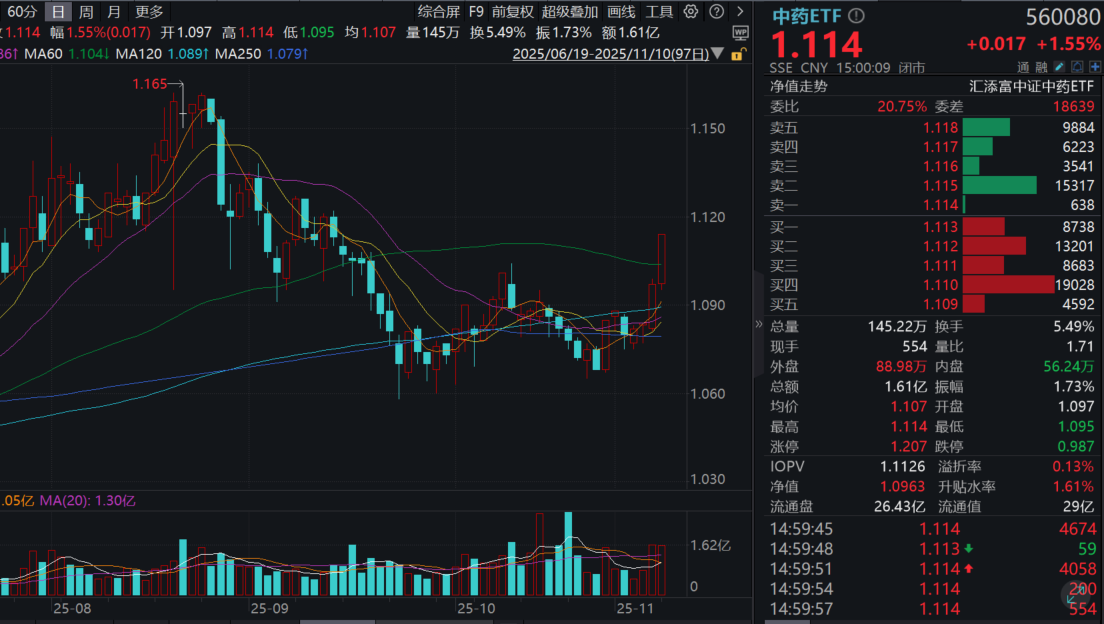The width and height of the screenshot is (1104, 624).
Task: Click the 1.165 high price marker
Action: pos(150,84)
